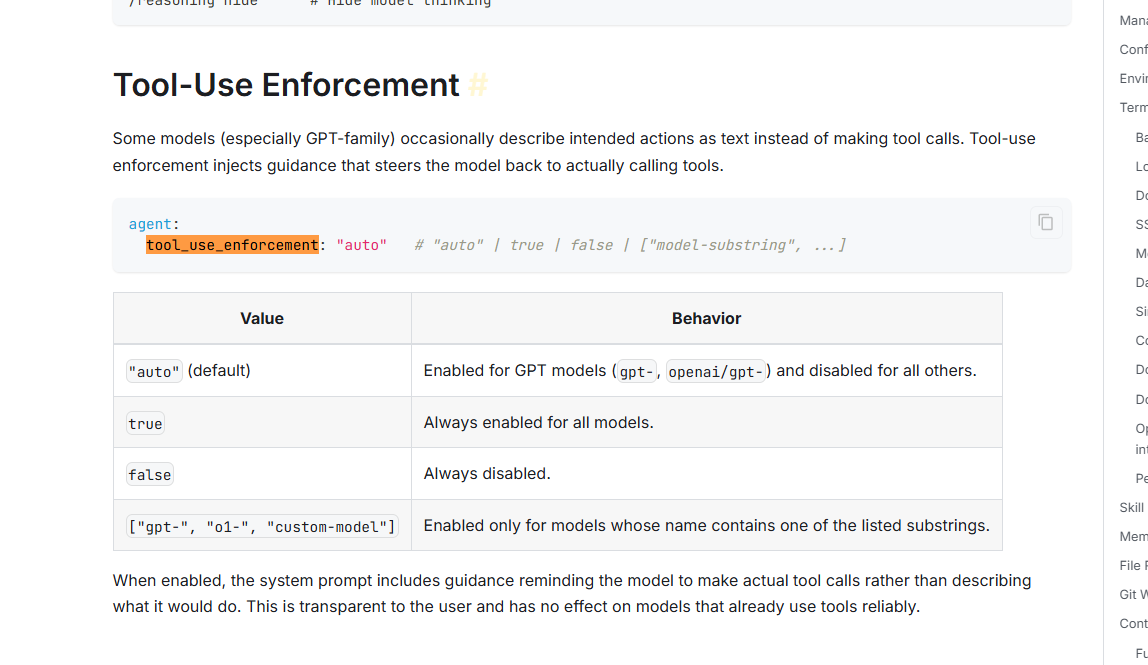Viewport: 1148px width, 665px height.
Task: Click the ["gpt-", "o1-", "custom-model"] list cell
Action: point(262,526)
